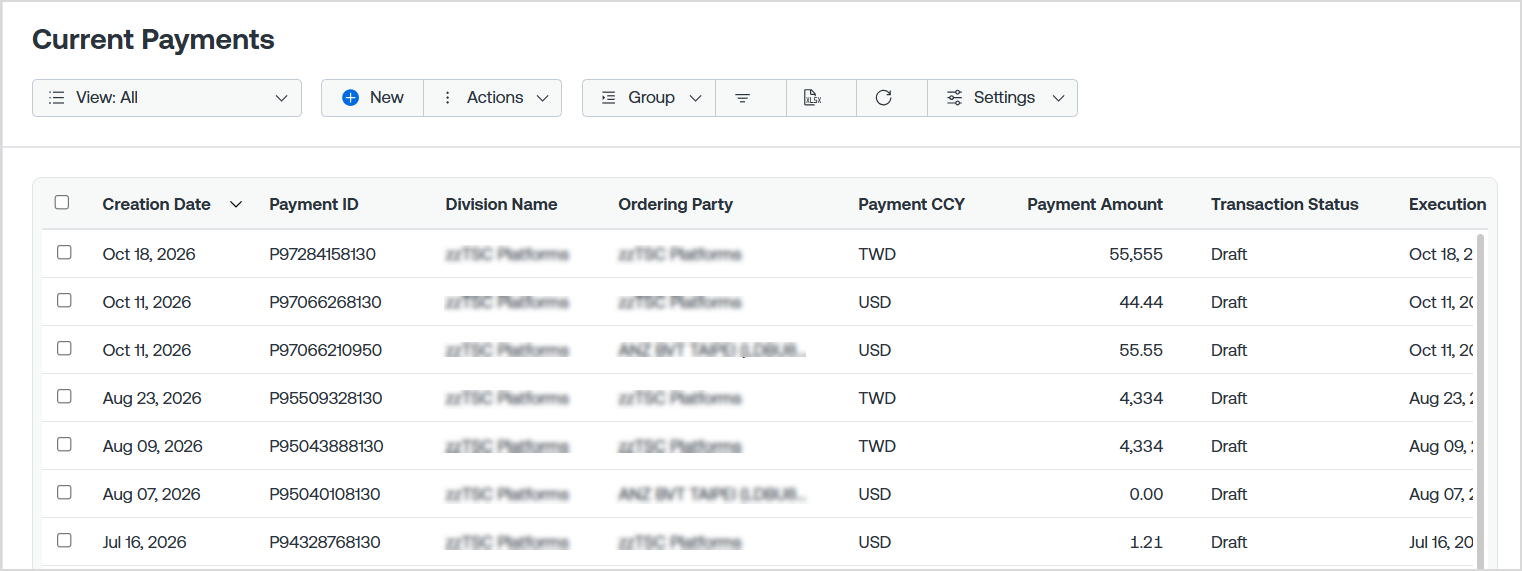Click the Group indent icon
The image size is (1522, 571).
pos(608,98)
